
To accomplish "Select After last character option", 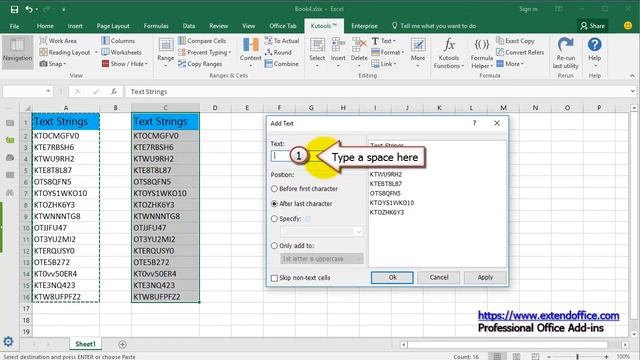I will pos(302,203).
